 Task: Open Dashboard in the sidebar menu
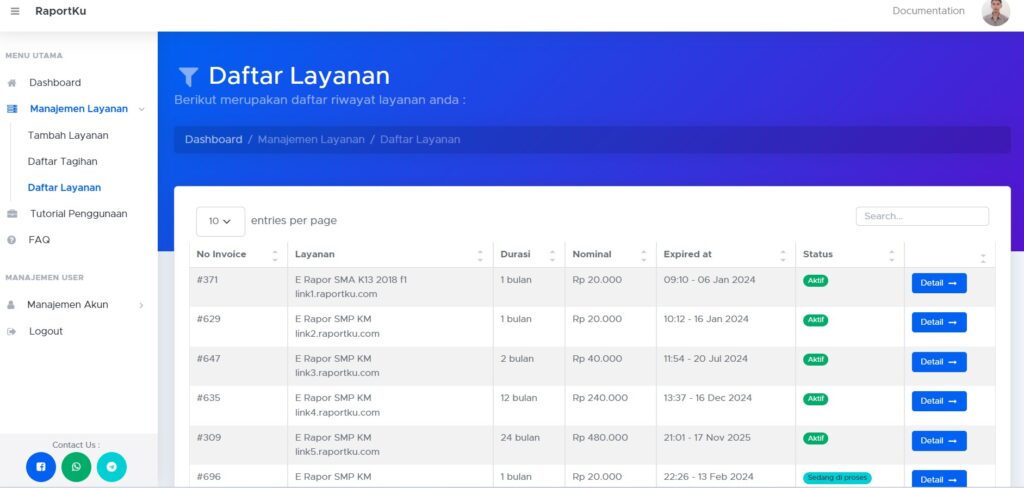[x=55, y=83]
